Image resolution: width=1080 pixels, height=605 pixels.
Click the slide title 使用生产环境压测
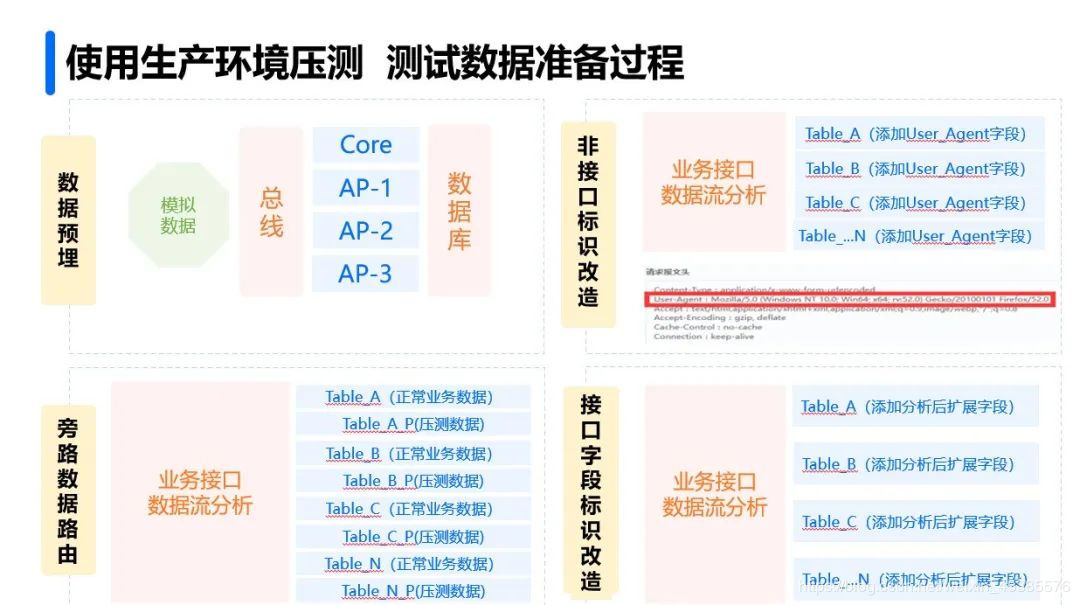214,63
